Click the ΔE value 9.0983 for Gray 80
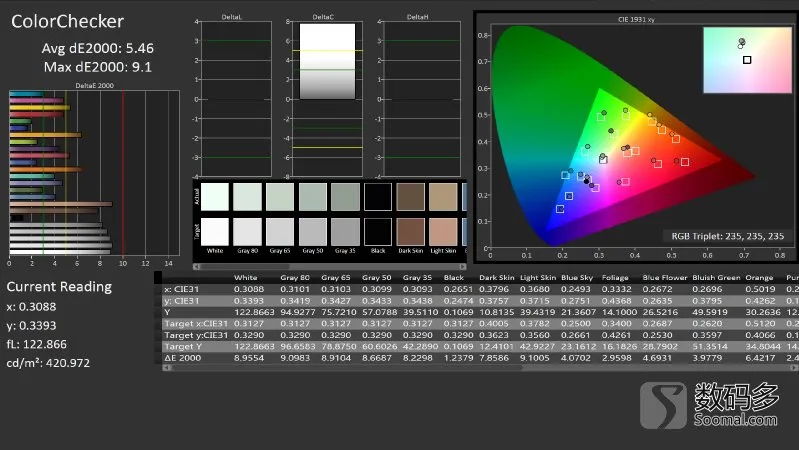 point(295,358)
